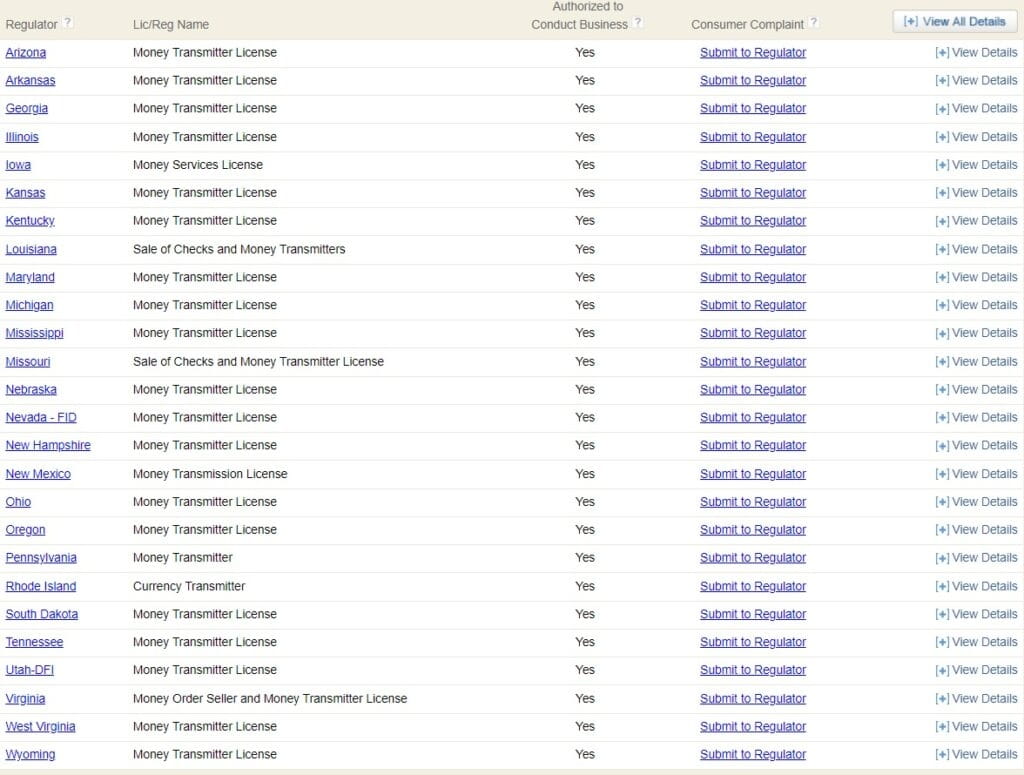The height and width of the screenshot is (775, 1024).
Task: Open the Kentucky regulator link
Action: pyautogui.click(x=29, y=220)
